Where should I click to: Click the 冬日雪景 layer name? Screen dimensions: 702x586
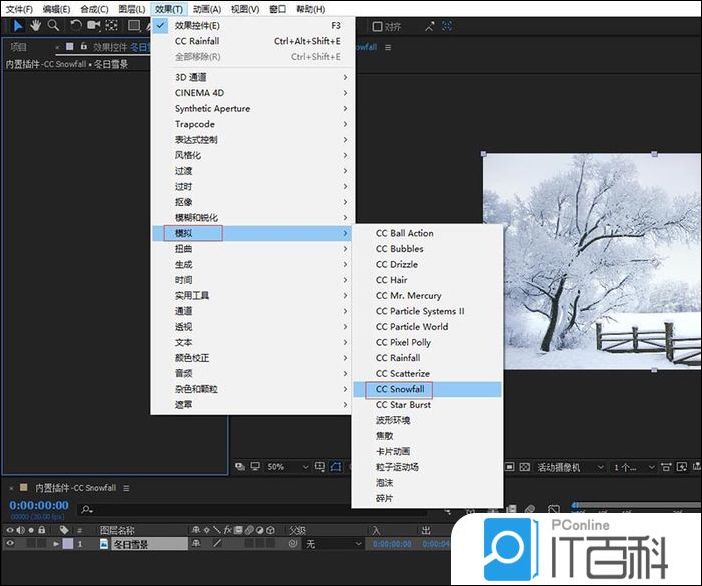pyautogui.click(x=130, y=544)
